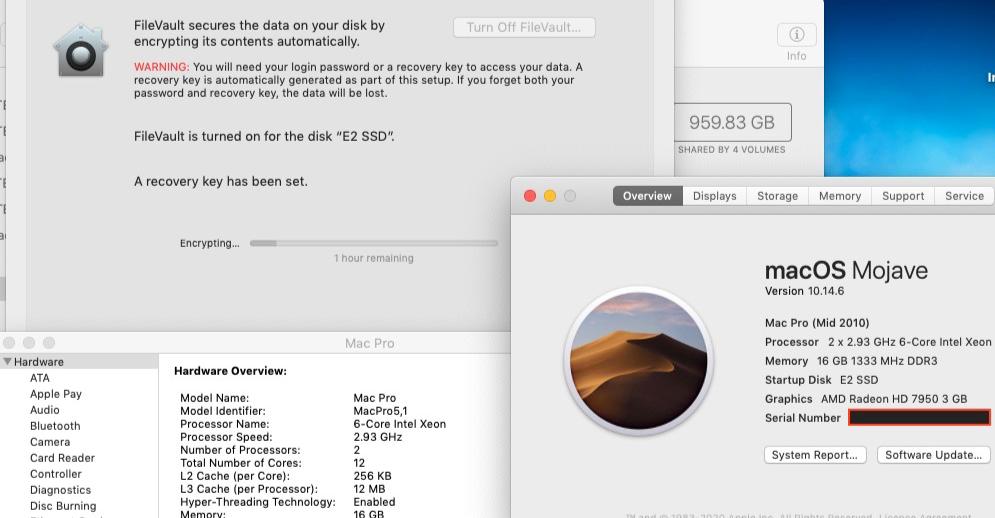995x518 pixels.
Task: Click the 959.83 GB capacity box
Action: tap(732, 122)
